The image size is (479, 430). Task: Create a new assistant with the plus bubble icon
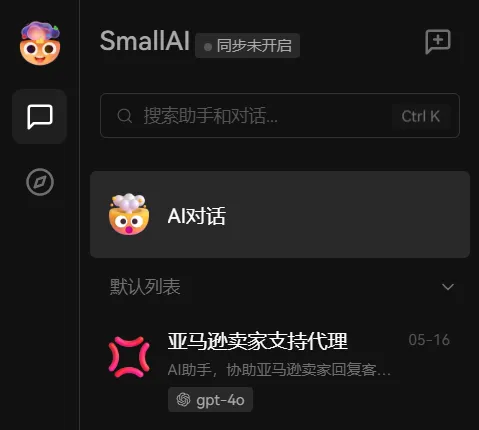click(438, 42)
